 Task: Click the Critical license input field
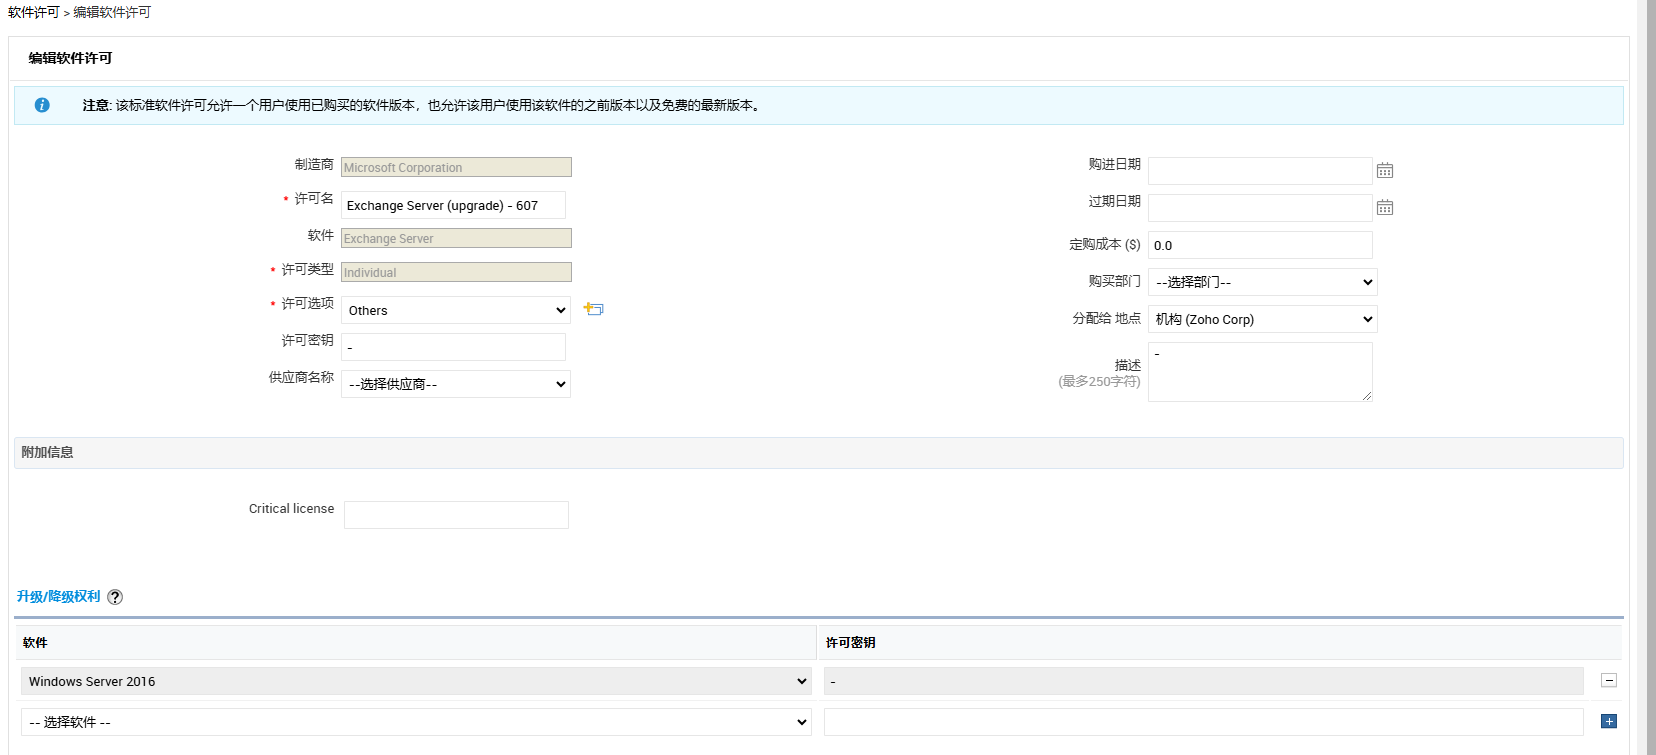[456, 515]
